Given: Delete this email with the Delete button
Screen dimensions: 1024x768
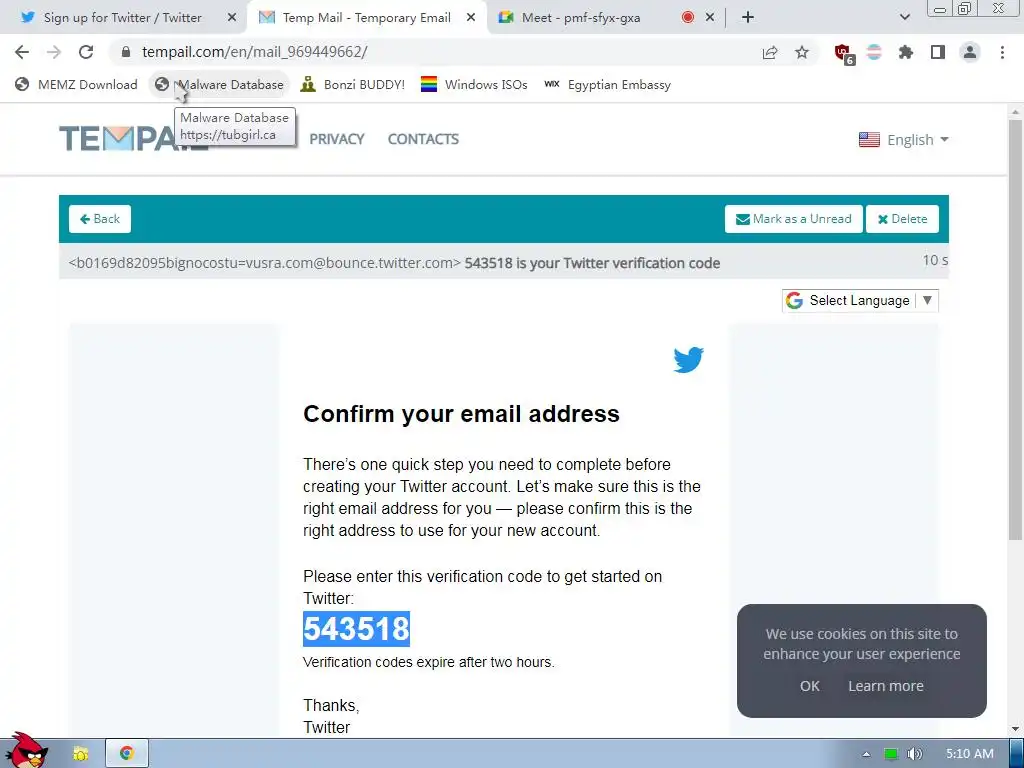Looking at the screenshot, I should coord(902,219).
